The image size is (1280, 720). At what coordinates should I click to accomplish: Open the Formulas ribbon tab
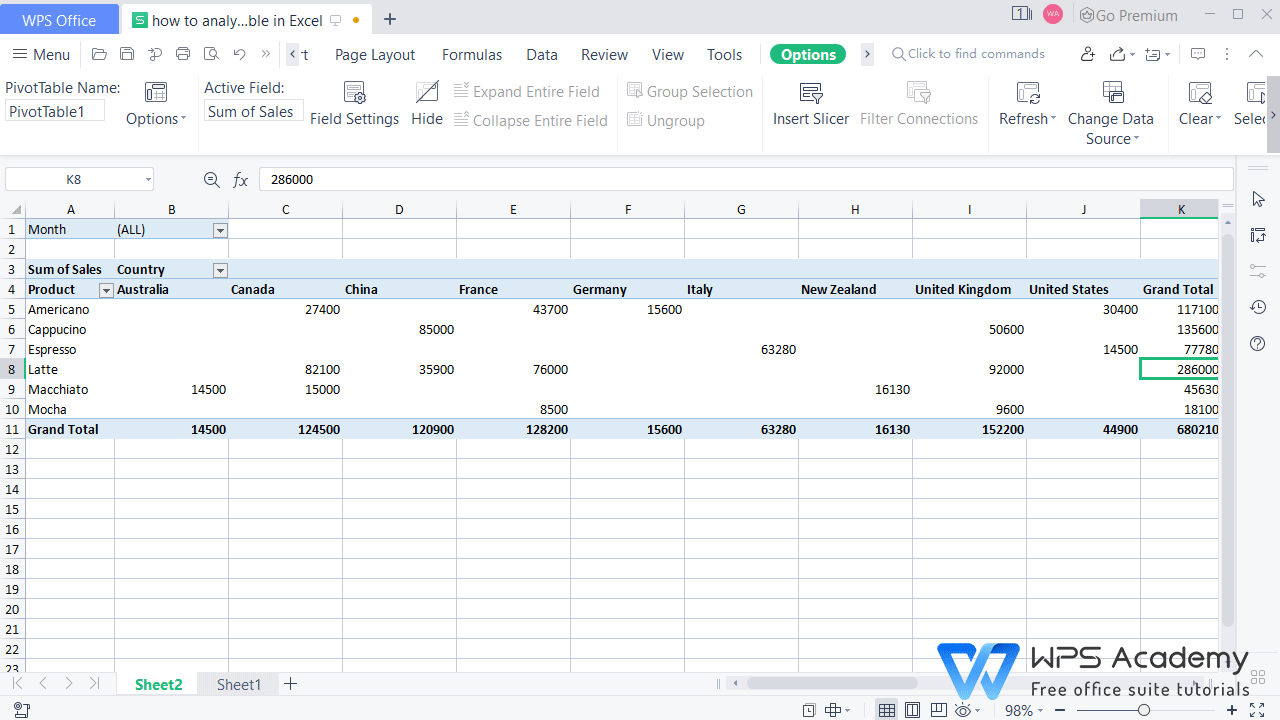[x=472, y=55]
